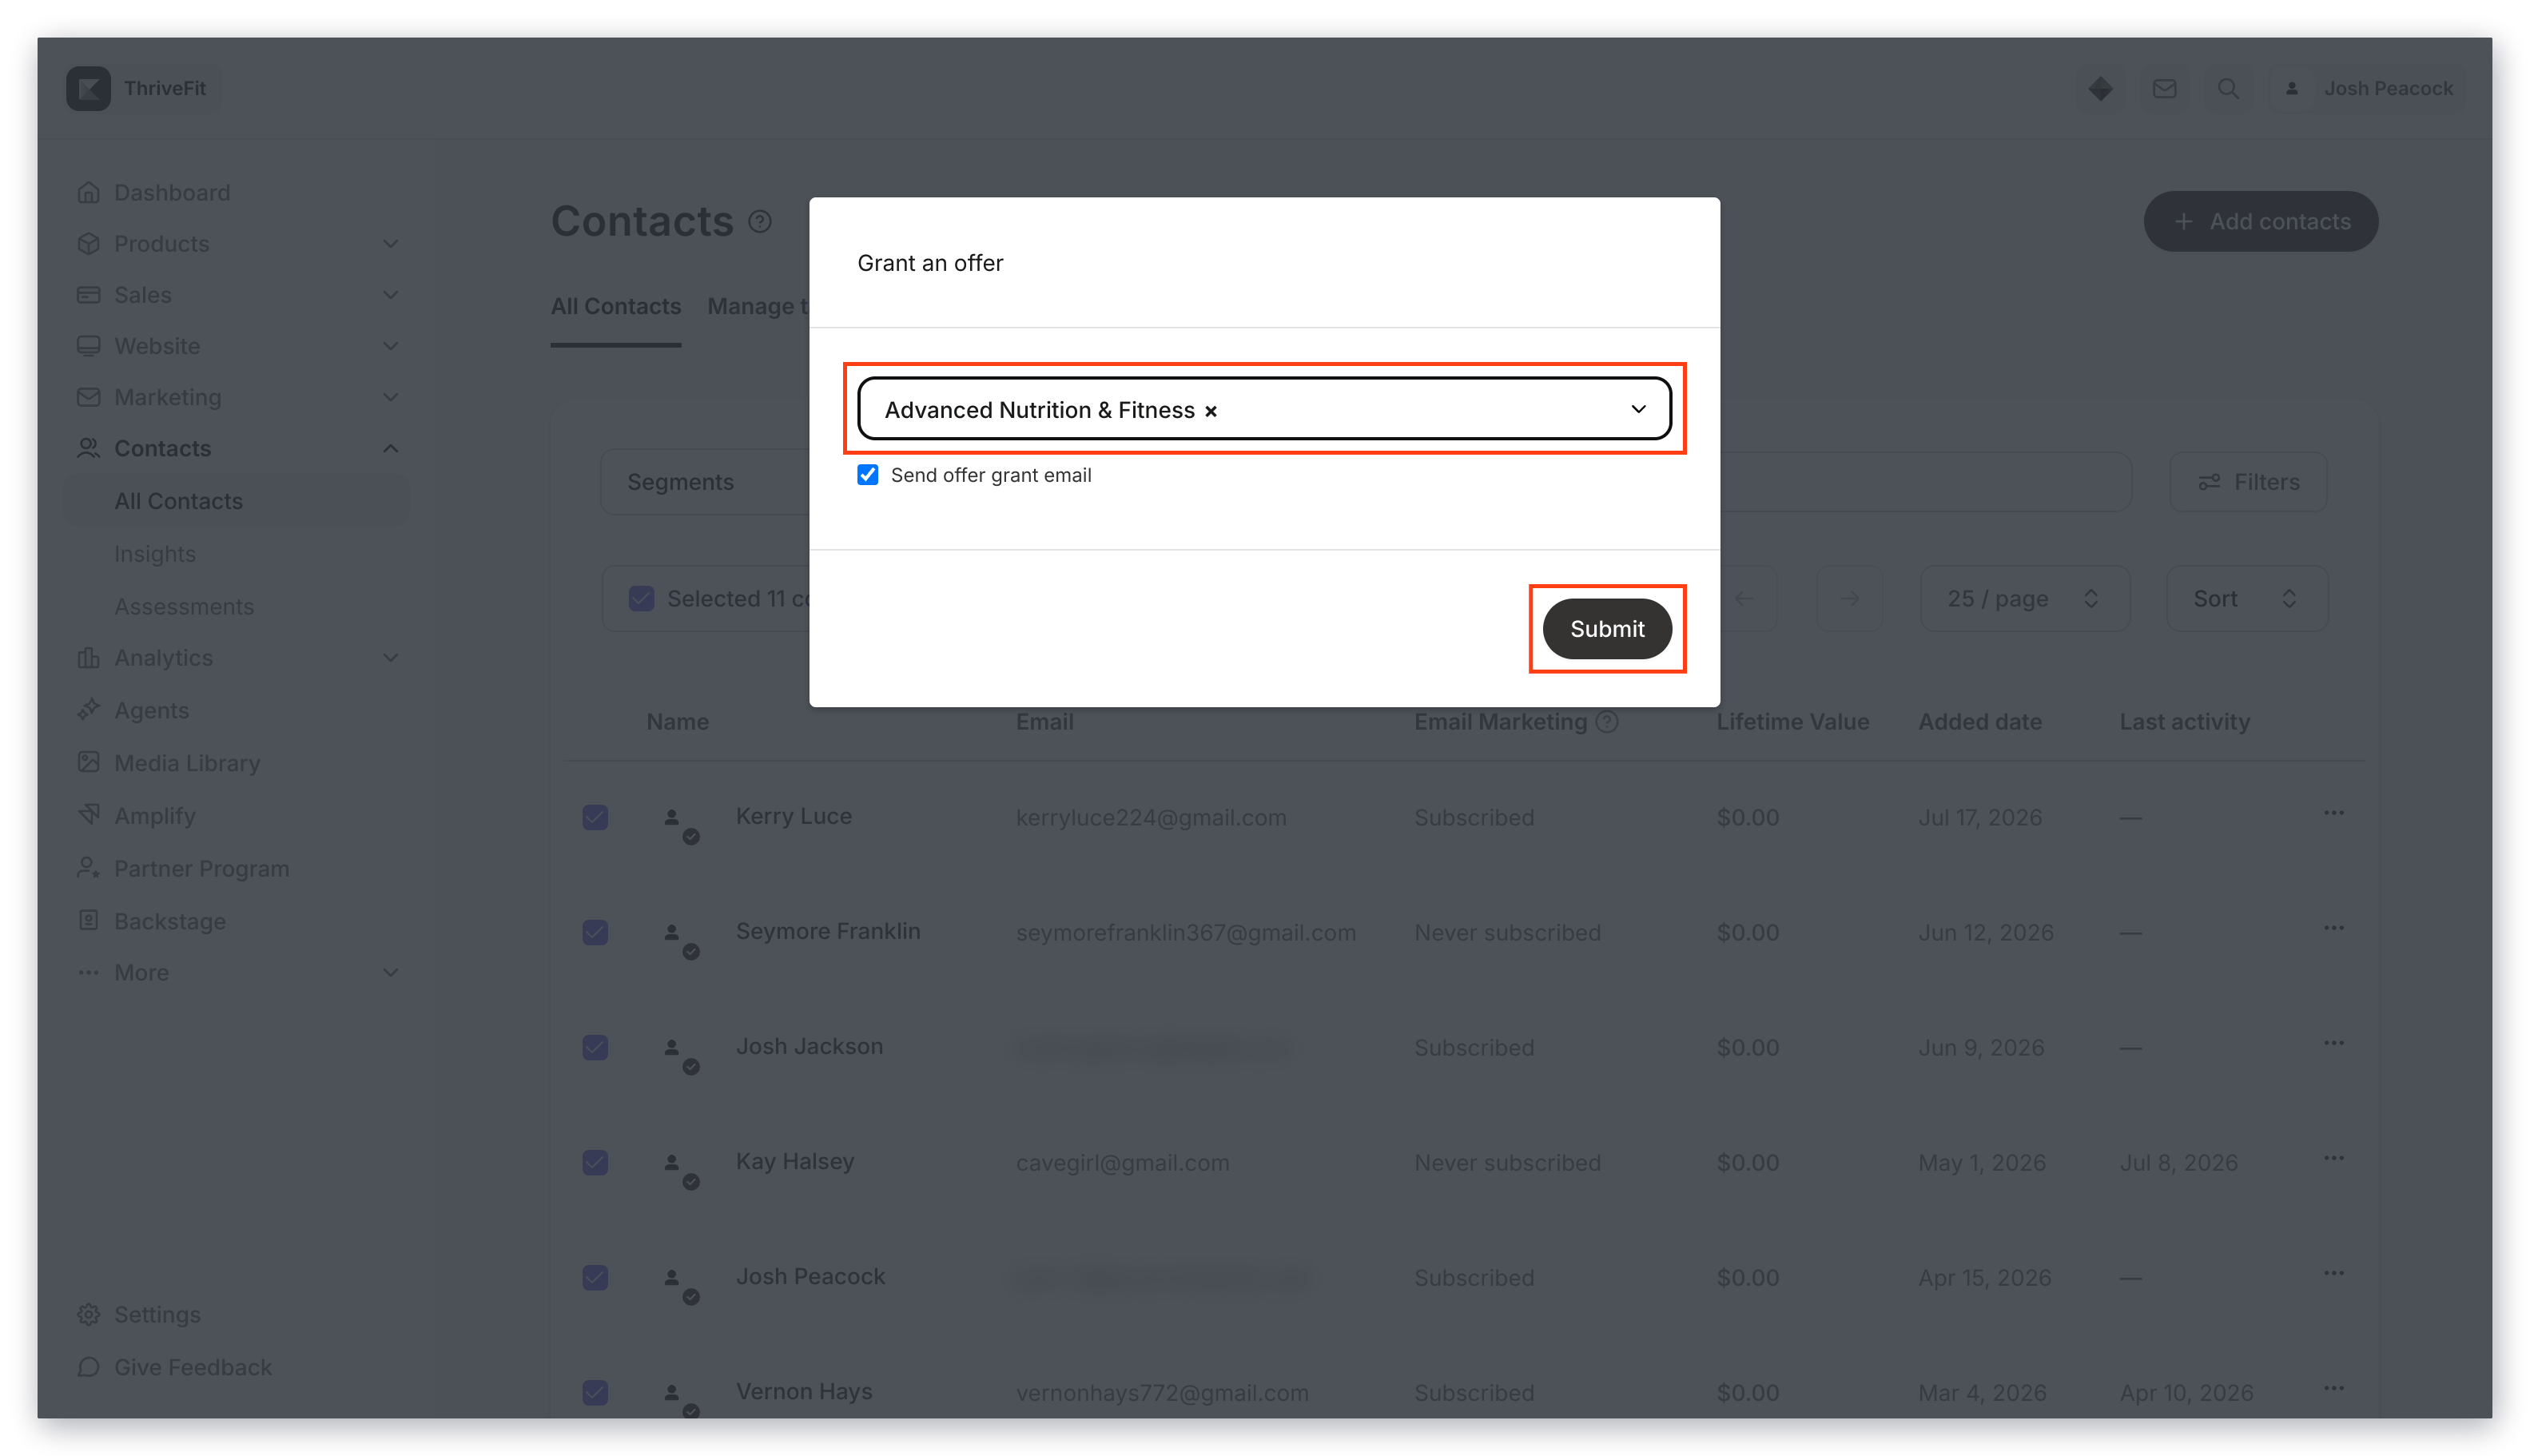The width and height of the screenshot is (2530, 1456).
Task: Open more options for Josh Peacock row
Action: [x=2333, y=1273]
